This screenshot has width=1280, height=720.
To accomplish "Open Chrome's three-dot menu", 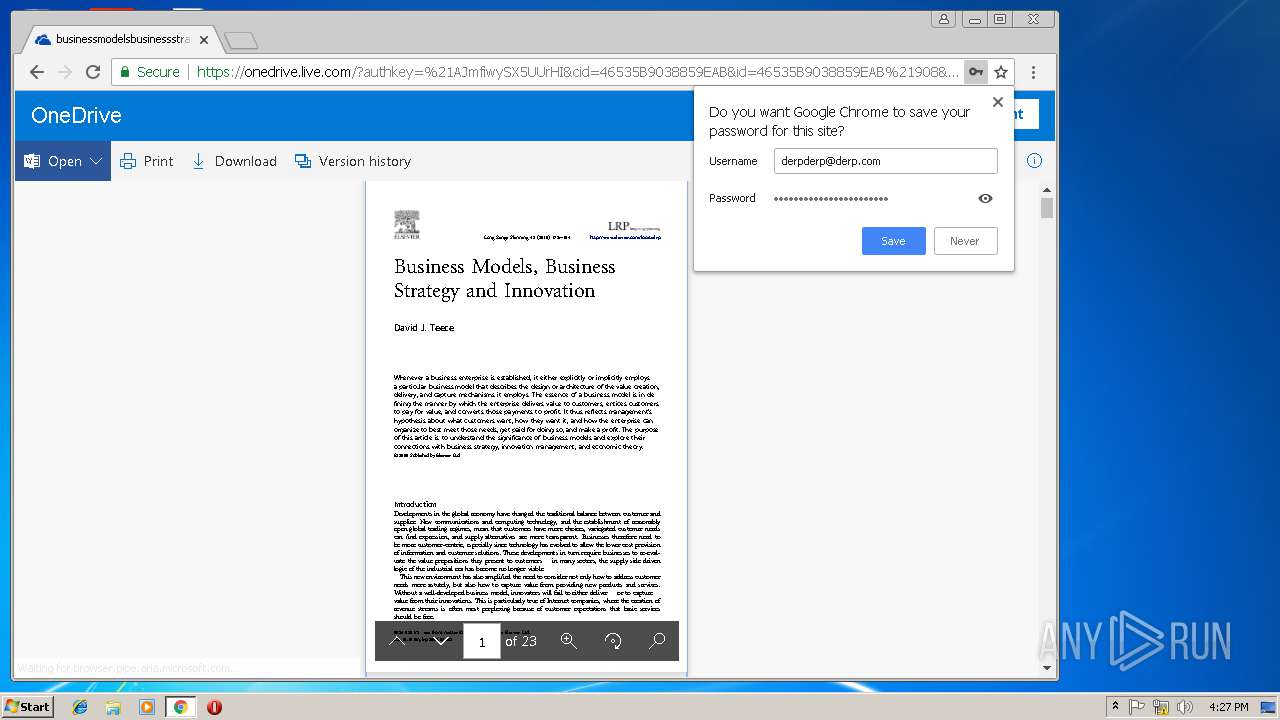I will 1033,72.
